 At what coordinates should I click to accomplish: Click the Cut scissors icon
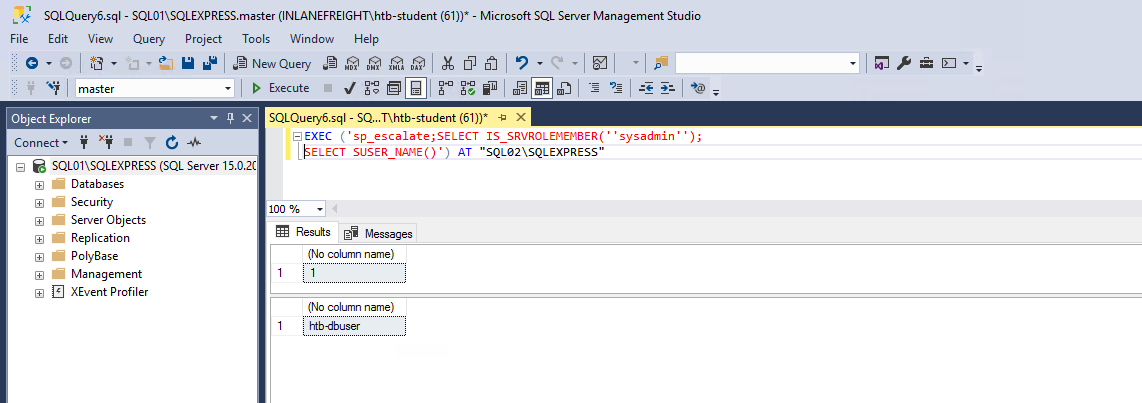(447, 63)
